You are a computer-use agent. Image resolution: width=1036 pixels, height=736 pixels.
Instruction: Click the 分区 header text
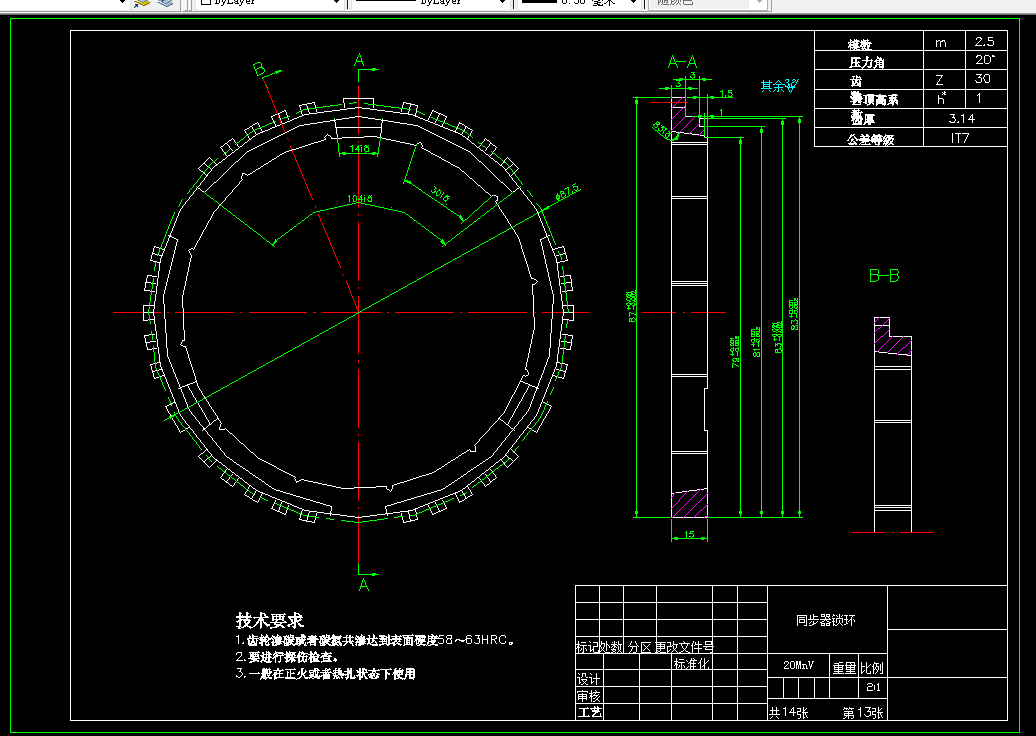[x=639, y=647]
